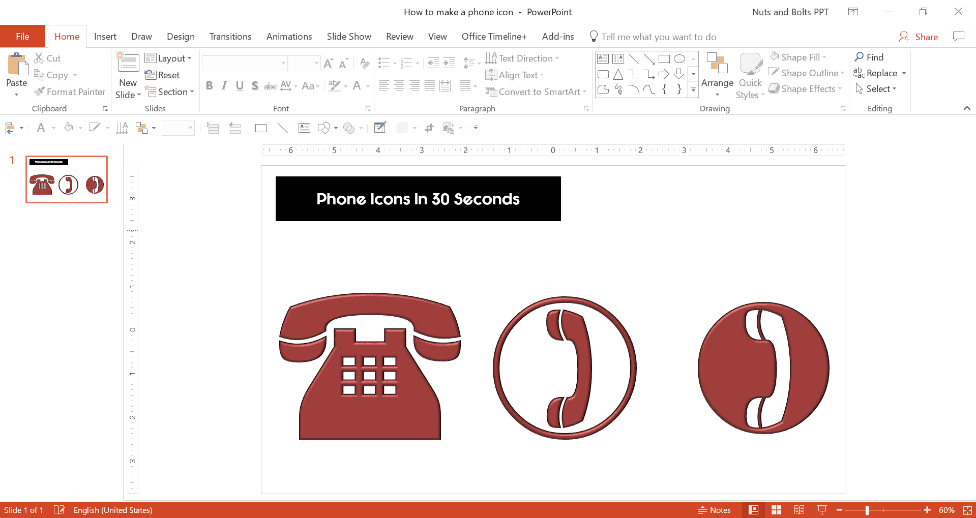The height and width of the screenshot is (518, 976).
Task: Click the crop icon in the quick toolbar
Action: 429,128
